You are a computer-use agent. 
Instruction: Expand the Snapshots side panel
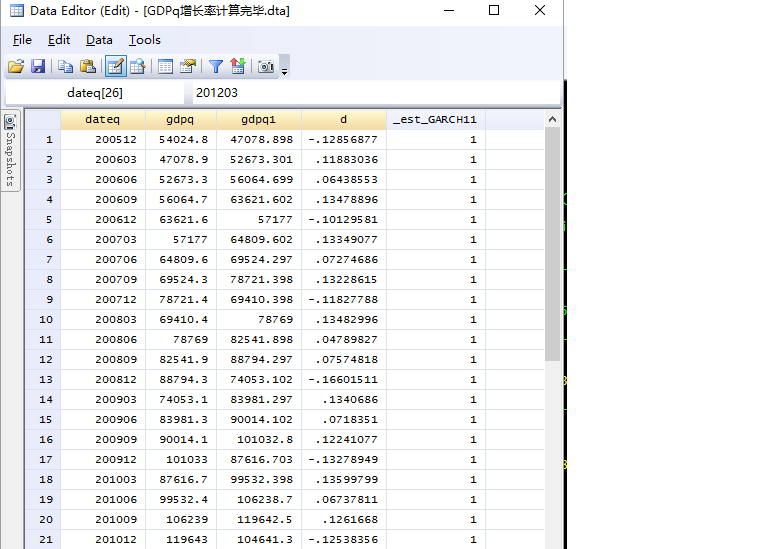[x=10, y=150]
